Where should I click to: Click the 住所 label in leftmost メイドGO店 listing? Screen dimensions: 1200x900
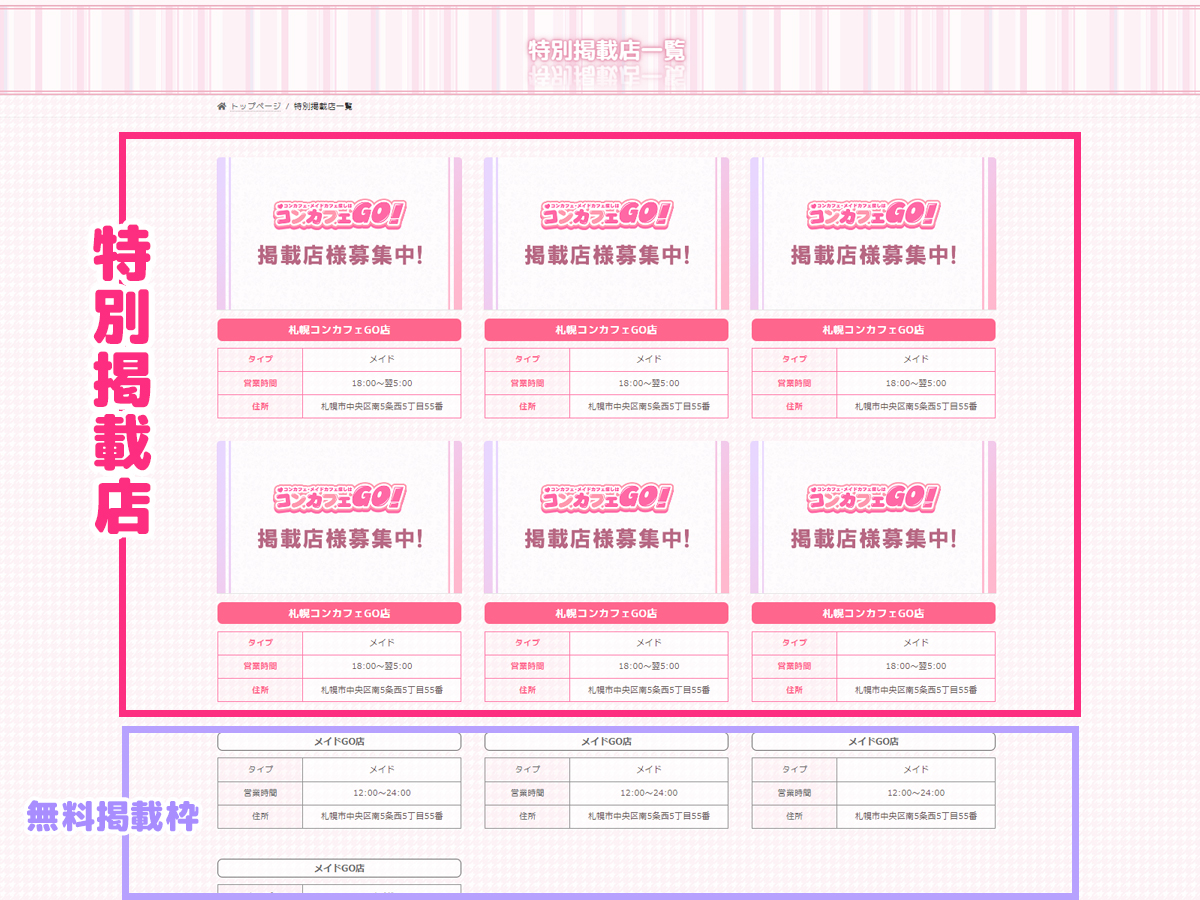260,817
